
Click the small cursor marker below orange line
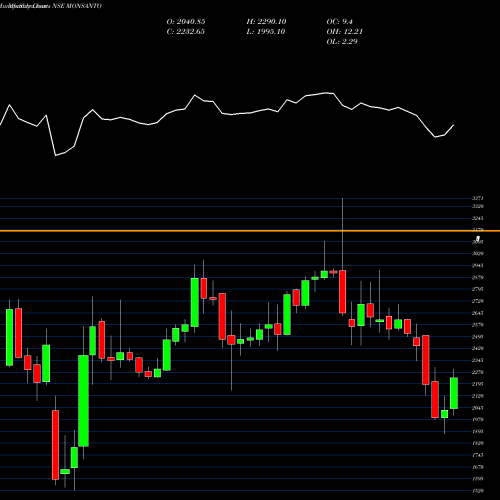click(478, 239)
